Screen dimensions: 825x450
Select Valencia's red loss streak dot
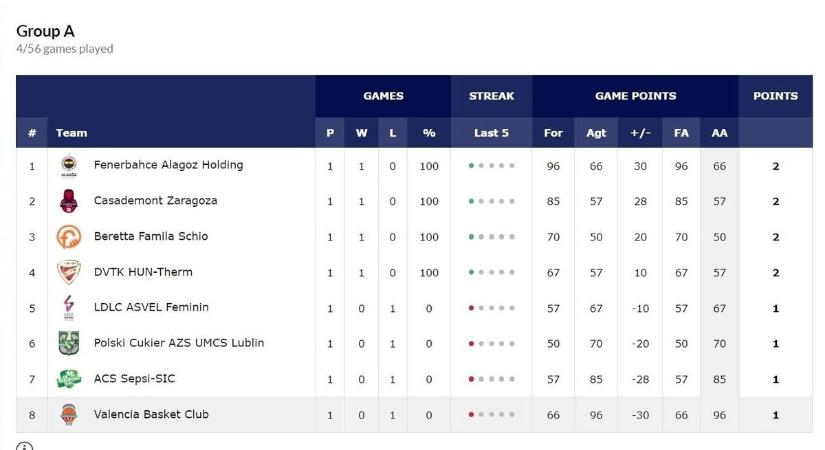click(471, 415)
